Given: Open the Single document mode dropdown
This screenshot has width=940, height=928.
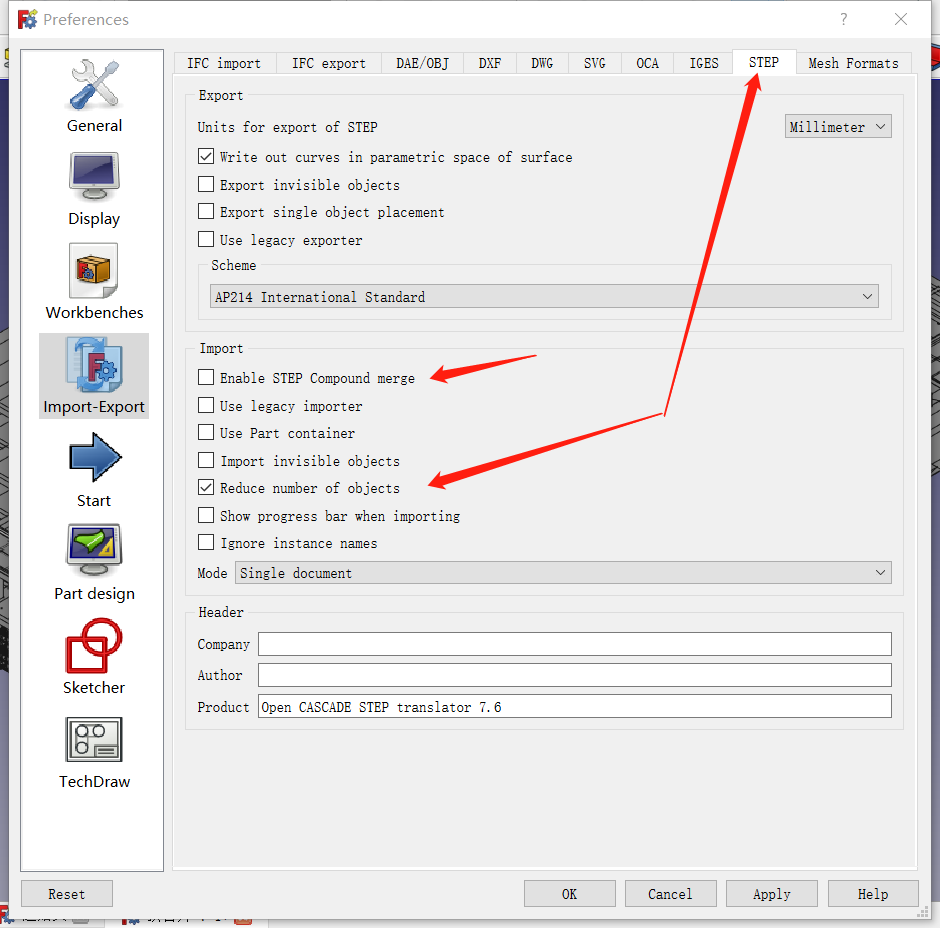Looking at the screenshot, I should coord(563,573).
